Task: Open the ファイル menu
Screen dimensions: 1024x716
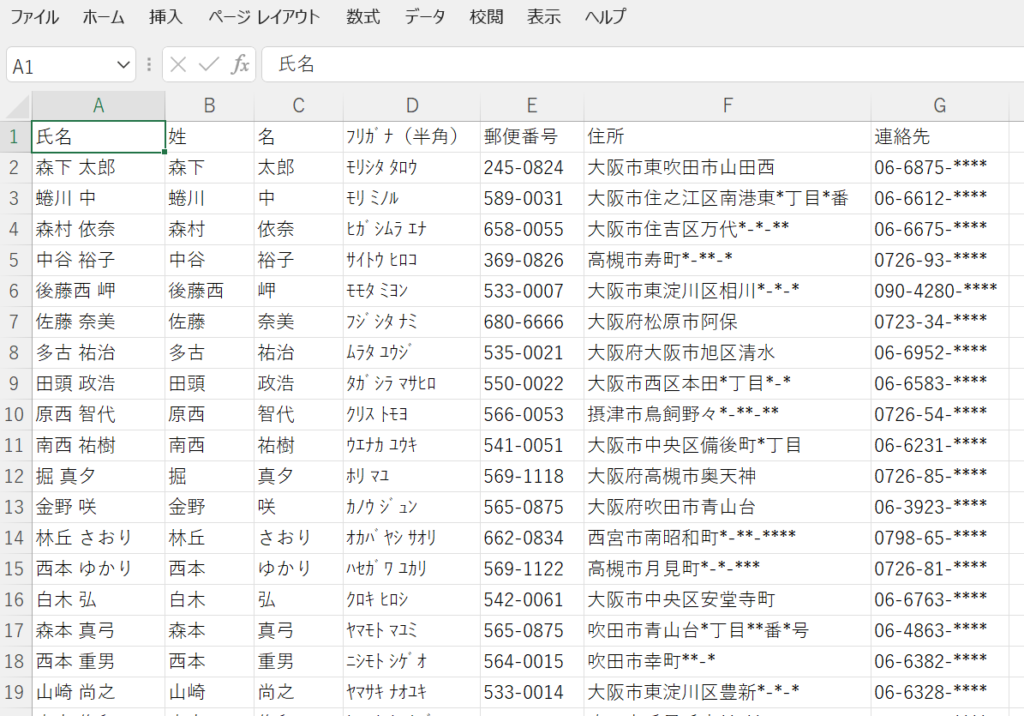Action: coord(34,17)
